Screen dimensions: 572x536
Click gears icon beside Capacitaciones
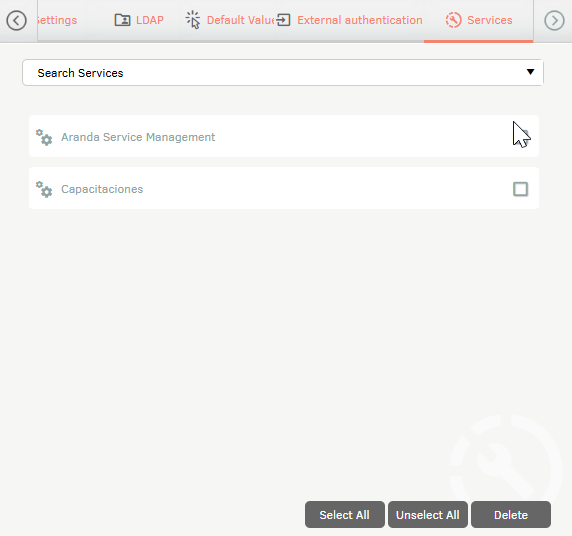point(44,189)
